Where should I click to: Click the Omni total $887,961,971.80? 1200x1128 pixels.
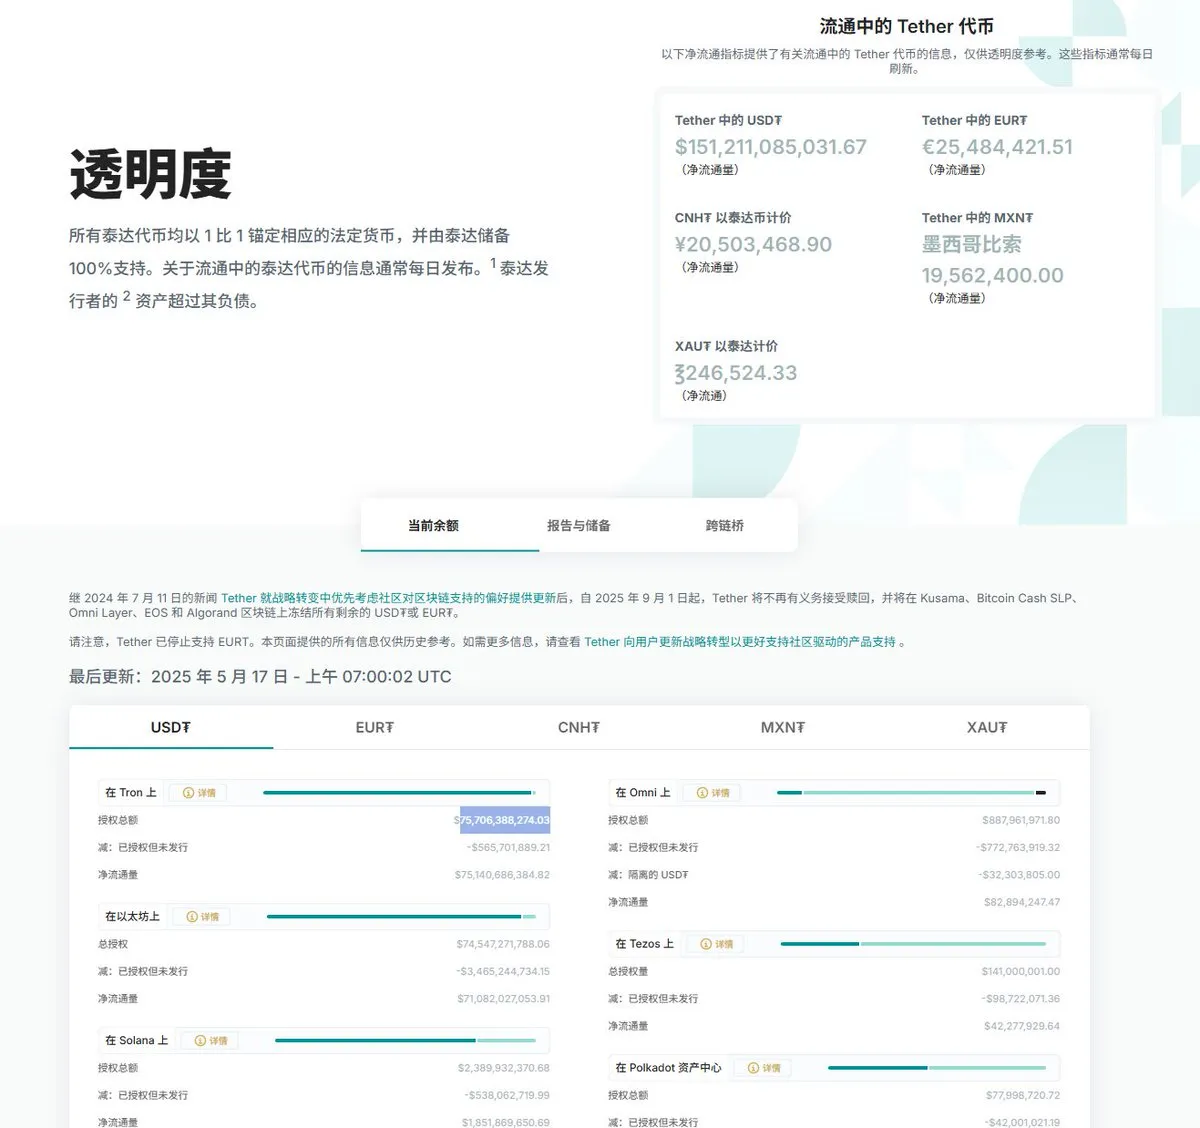pyautogui.click(x=1021, y=820)
